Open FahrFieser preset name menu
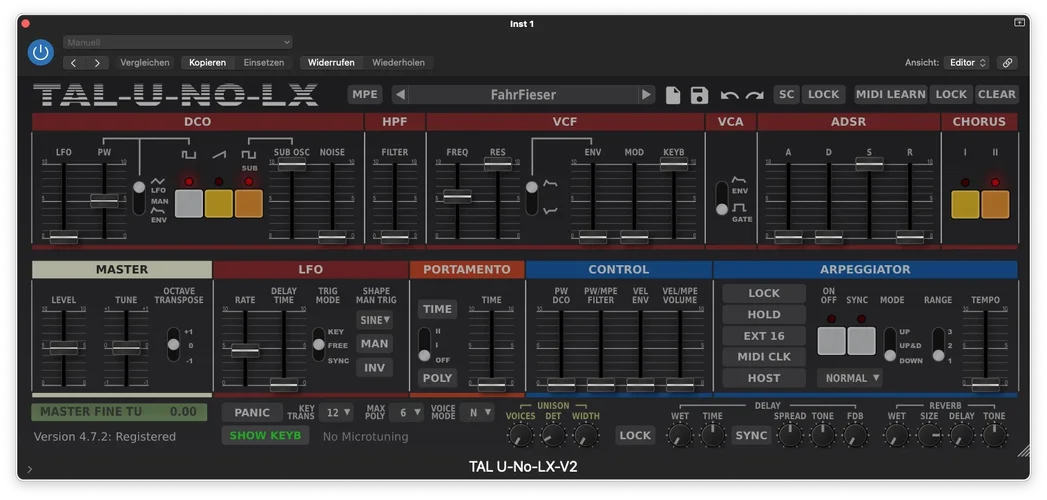 pyautogui.click(x=523, y=95)
